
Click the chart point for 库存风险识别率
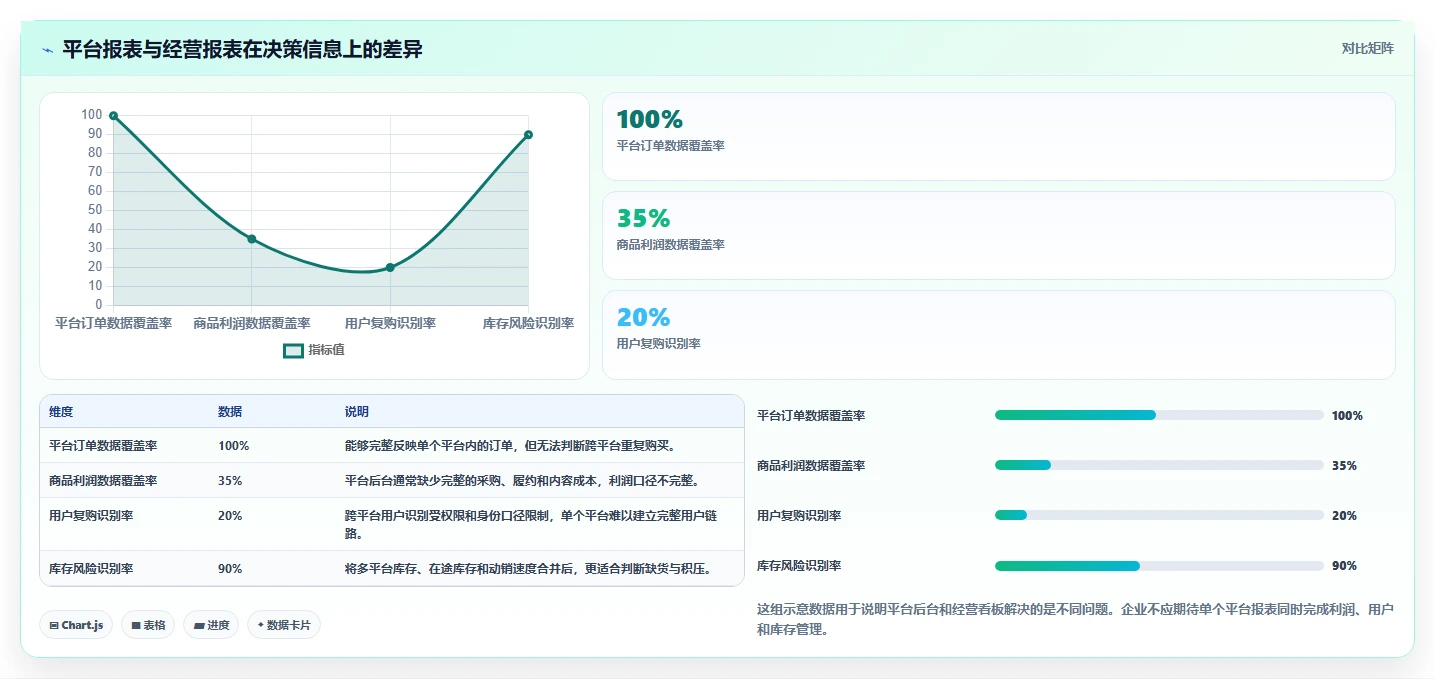pos(528,135)
